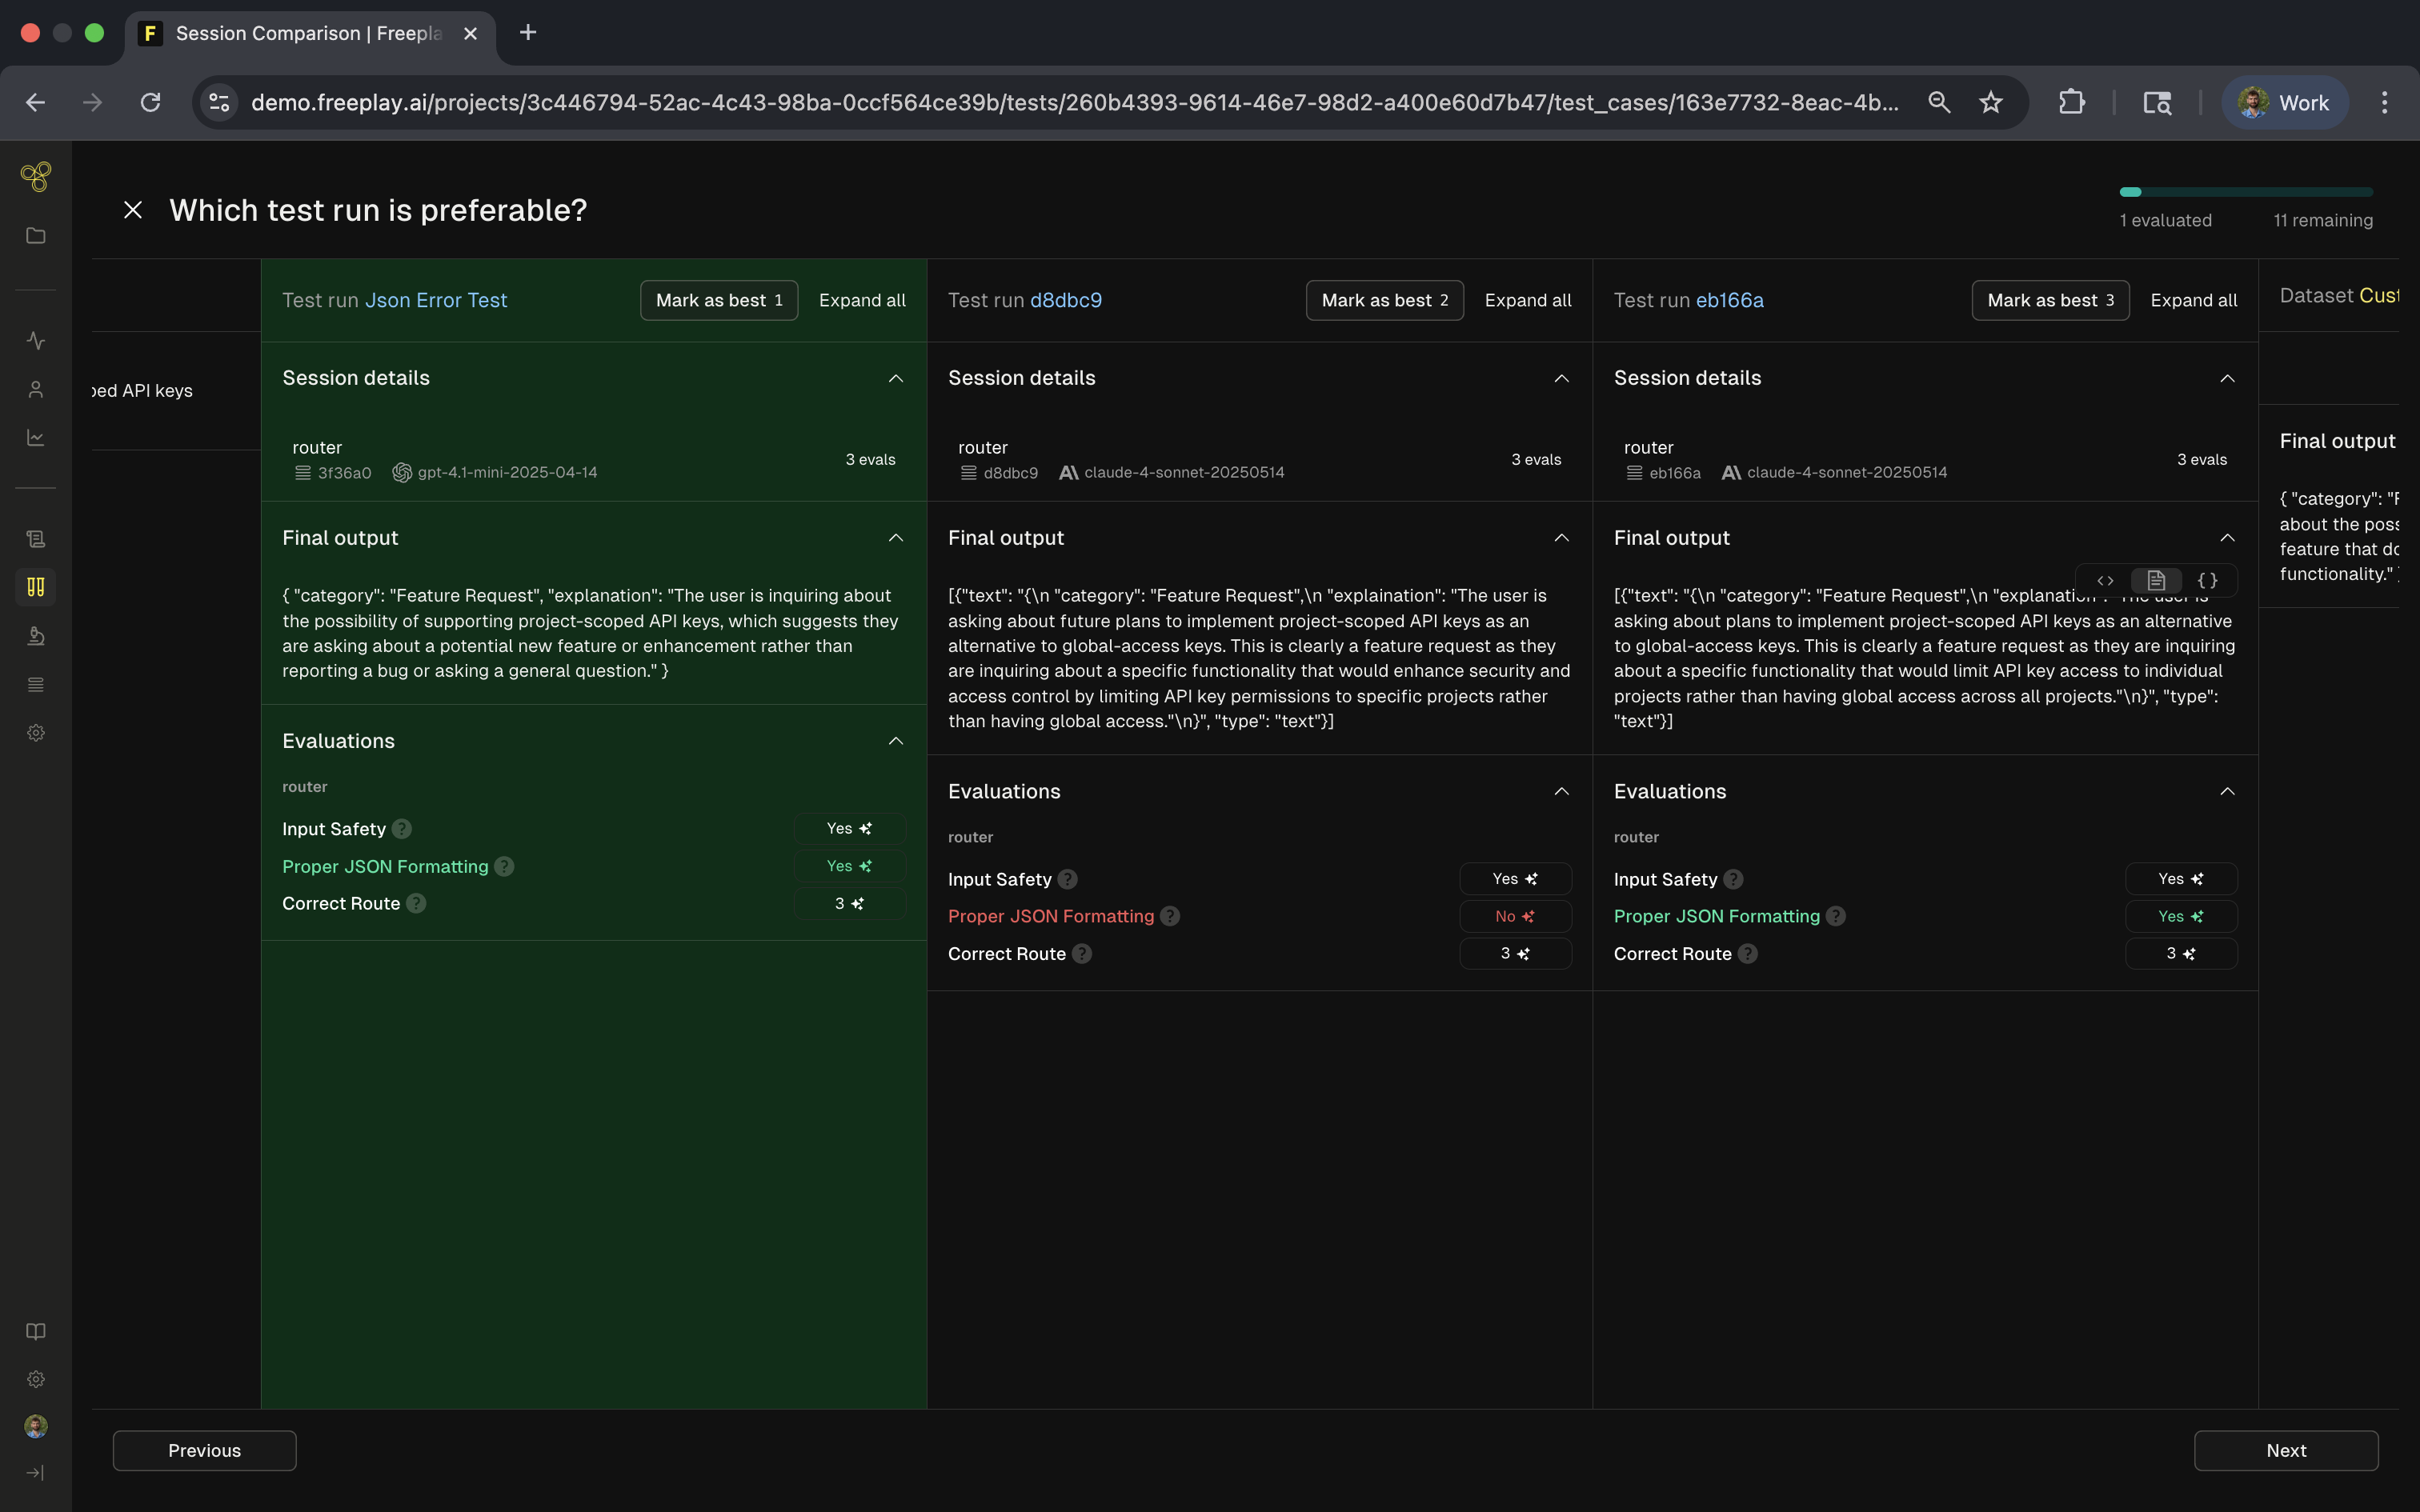Collapse Session details in Json Error Test column
2420x1512 pixels.
coord(895,378)
